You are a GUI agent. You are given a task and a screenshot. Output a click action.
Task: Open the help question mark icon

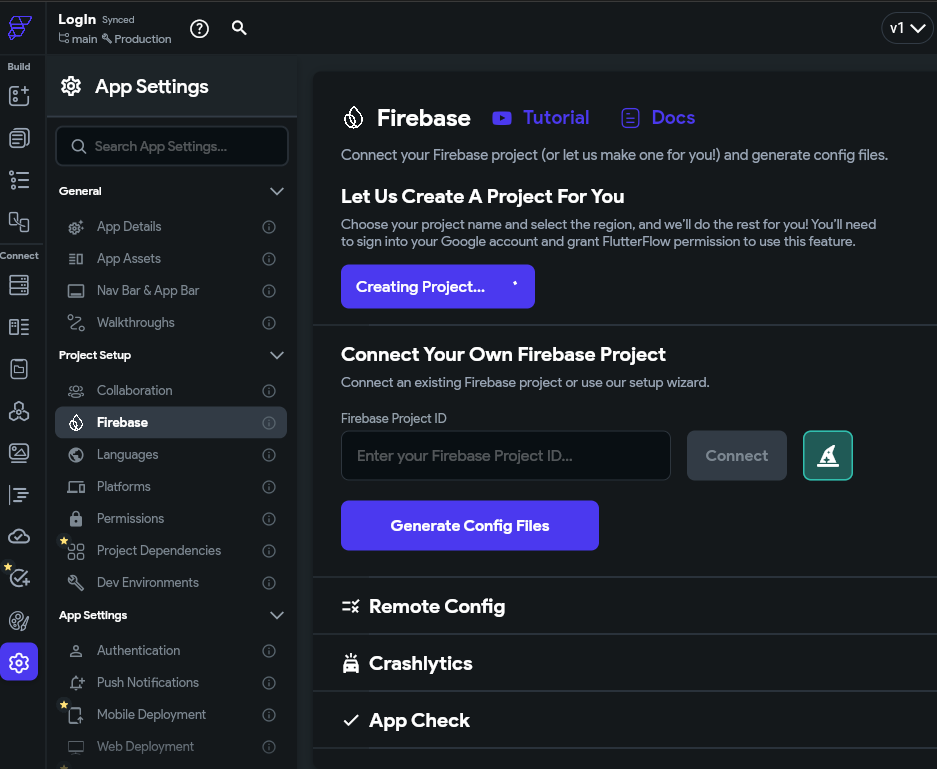click(x=199, y=28)
